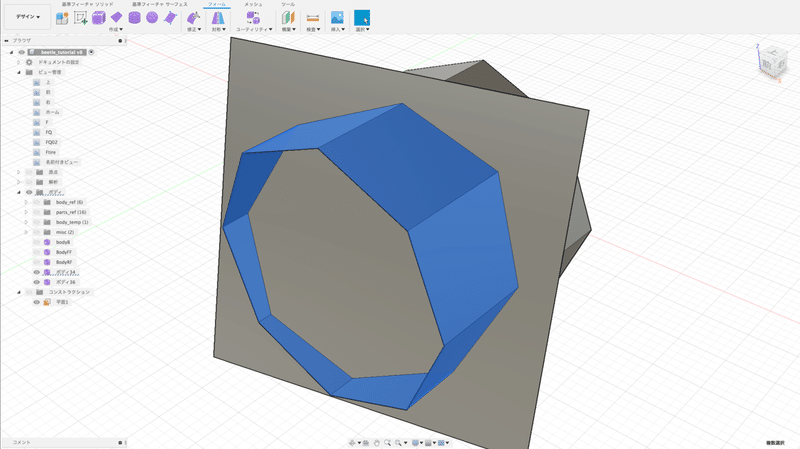Image resolution: width=800 pixels, height=449 pixels.
Task: Click the Symmetry mirror icon
Action: 218,18
